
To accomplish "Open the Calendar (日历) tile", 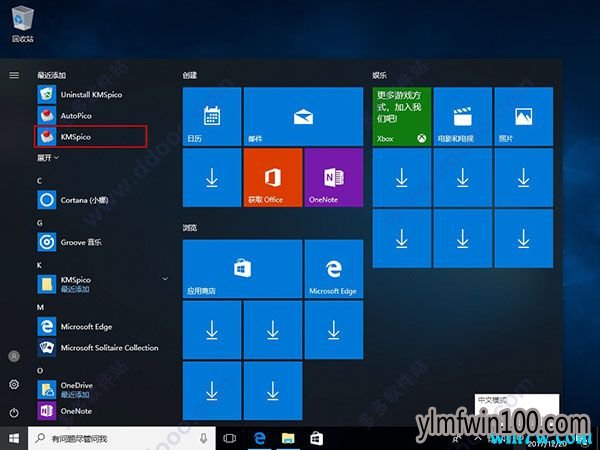I will (x=211, y=117).
